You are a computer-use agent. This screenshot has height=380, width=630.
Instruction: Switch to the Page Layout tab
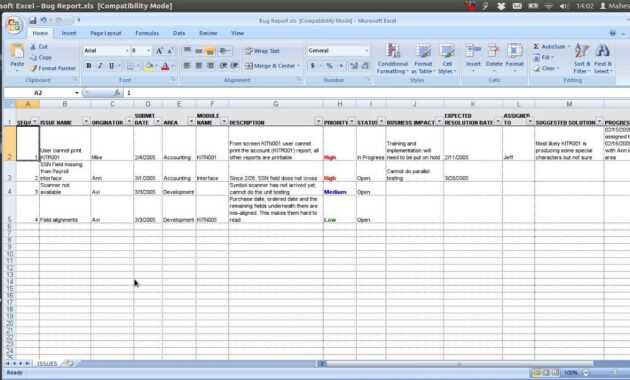click(106, 33)
